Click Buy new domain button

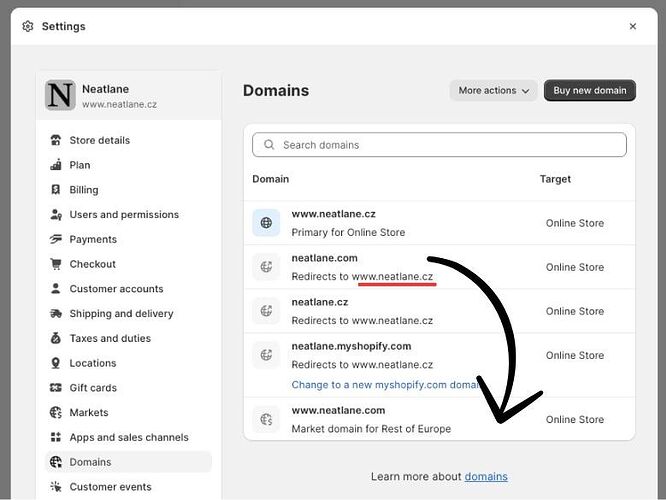pyautogui.click(x=590, y=90)
